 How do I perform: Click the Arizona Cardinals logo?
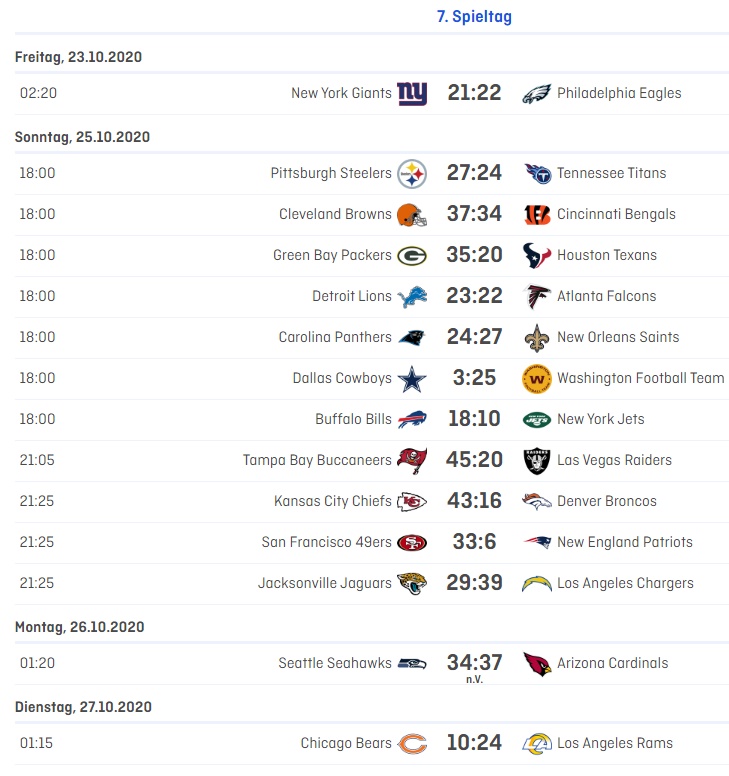[x=537, y=663]
